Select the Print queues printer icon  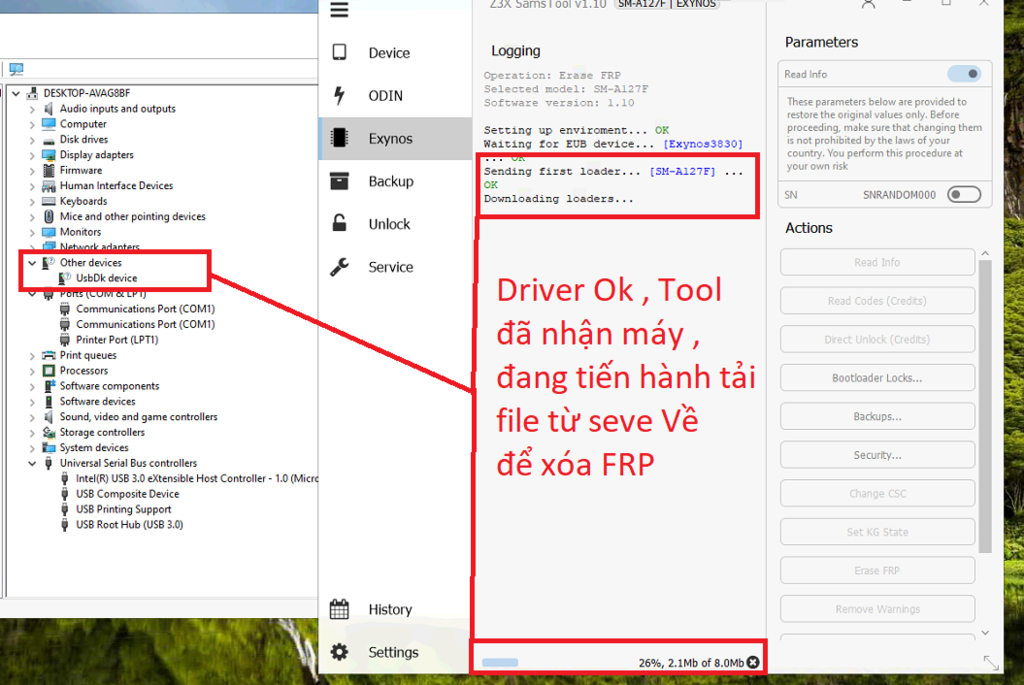tap(48, 355)
